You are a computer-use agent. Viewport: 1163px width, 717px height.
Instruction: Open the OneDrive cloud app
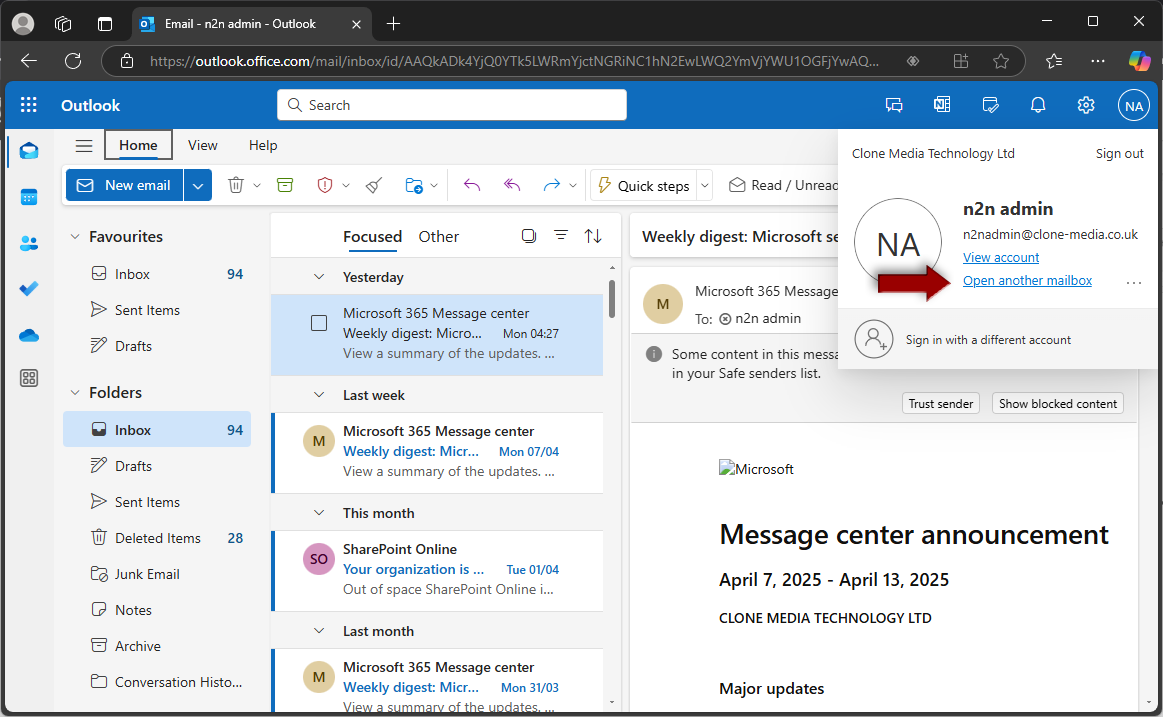coord(29,335)
